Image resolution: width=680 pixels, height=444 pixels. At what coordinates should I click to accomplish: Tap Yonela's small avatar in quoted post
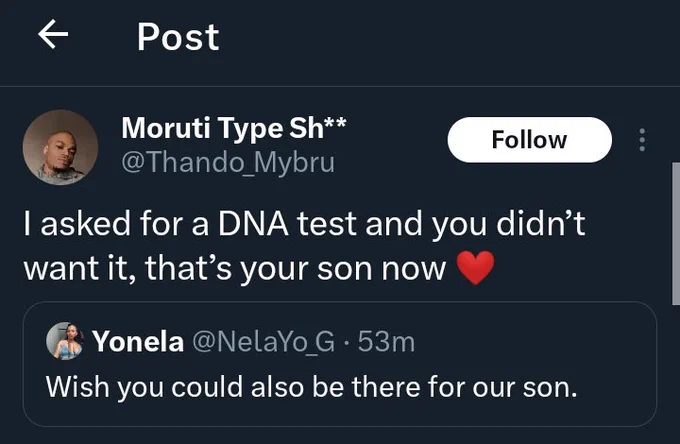tap(65, 341)
